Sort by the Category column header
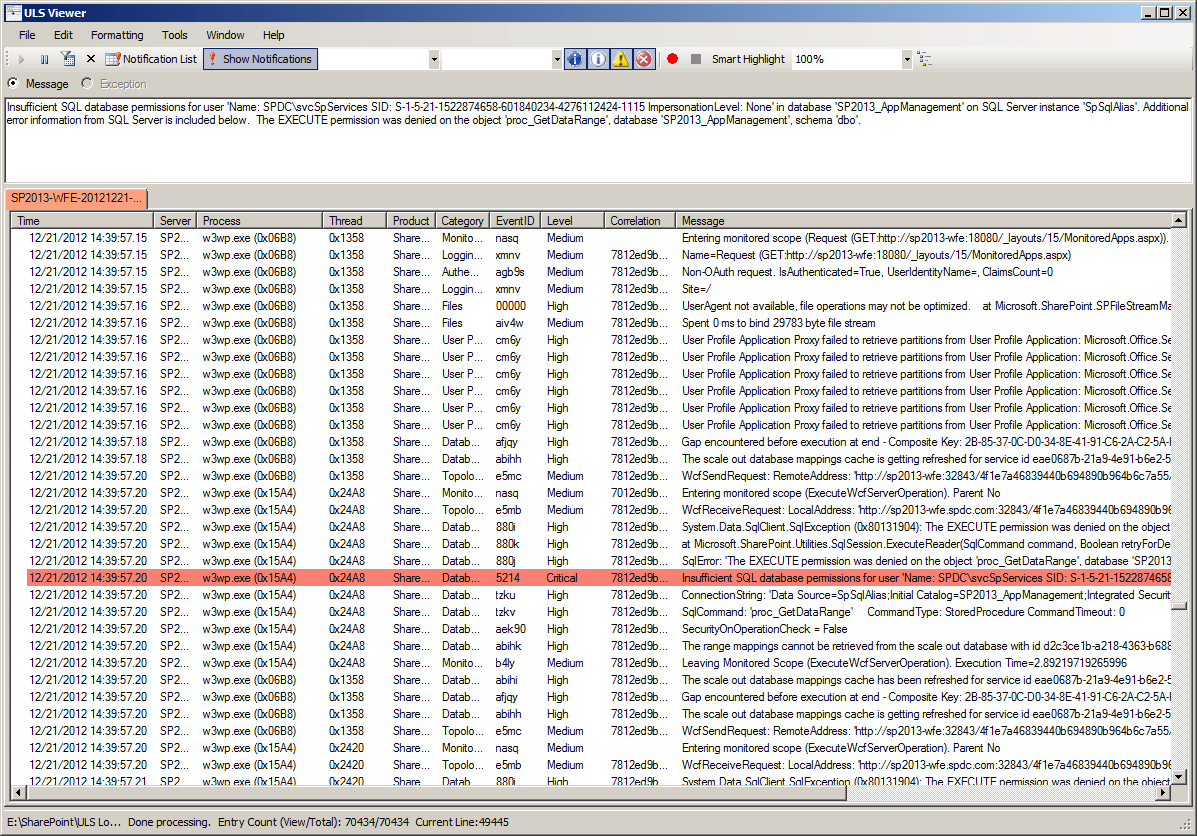1197x836 pixels. 462,221
